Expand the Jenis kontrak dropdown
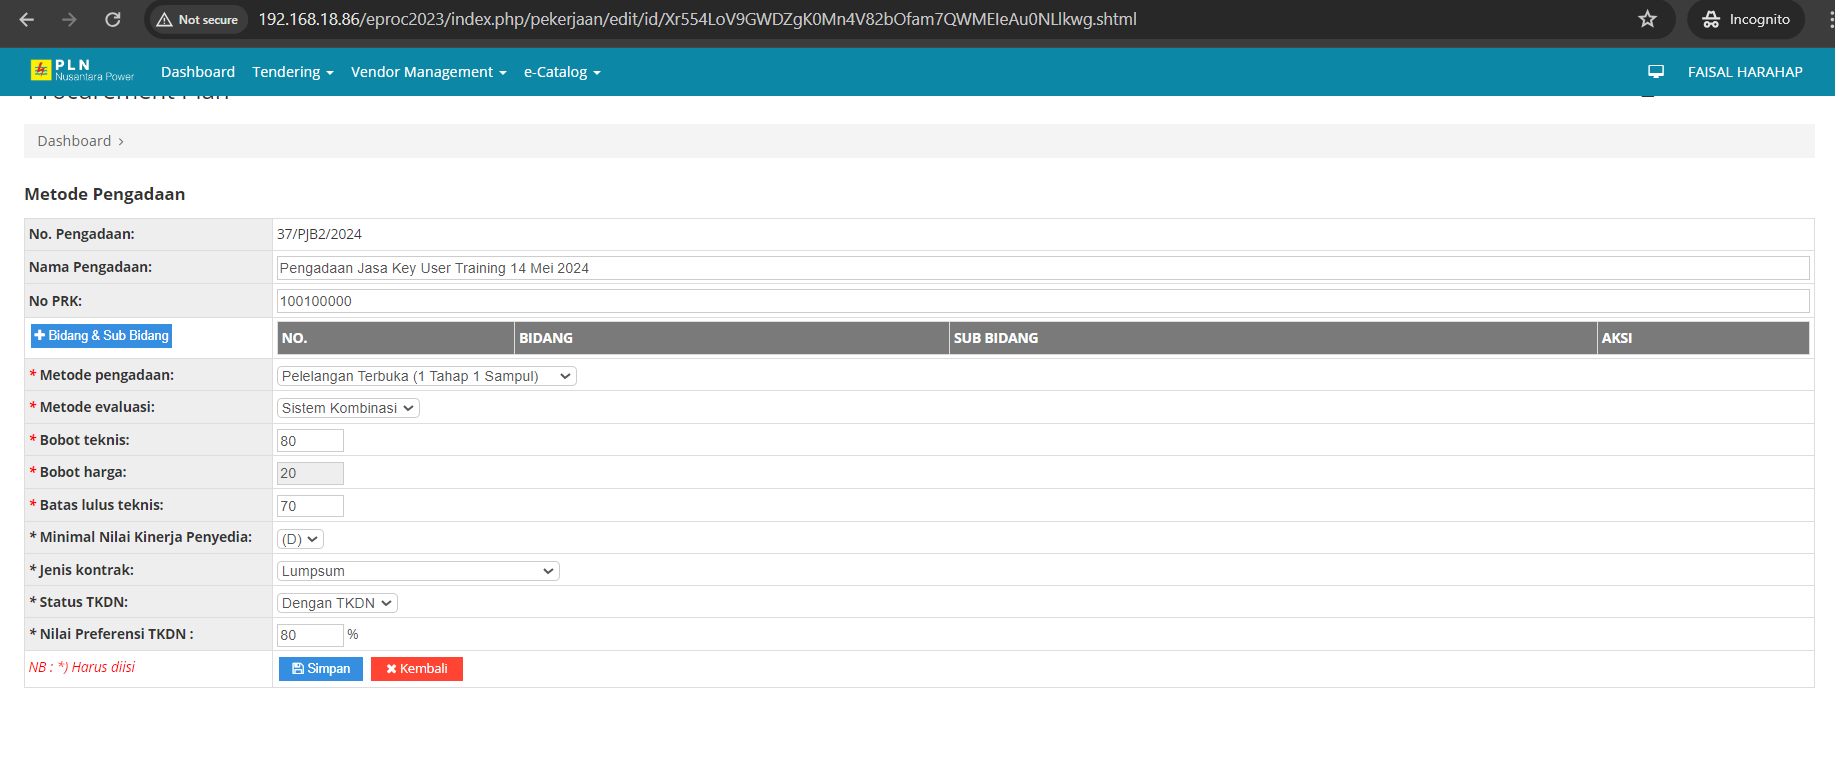Viewport: 1835px width, 783px height. (417, 571)
